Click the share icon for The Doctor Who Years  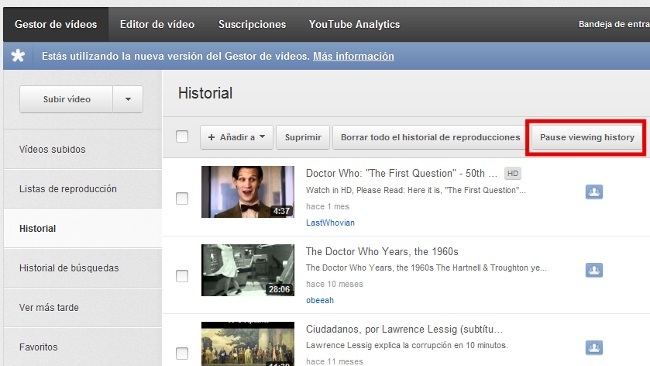pyautogui.click(x=594, y=270)
